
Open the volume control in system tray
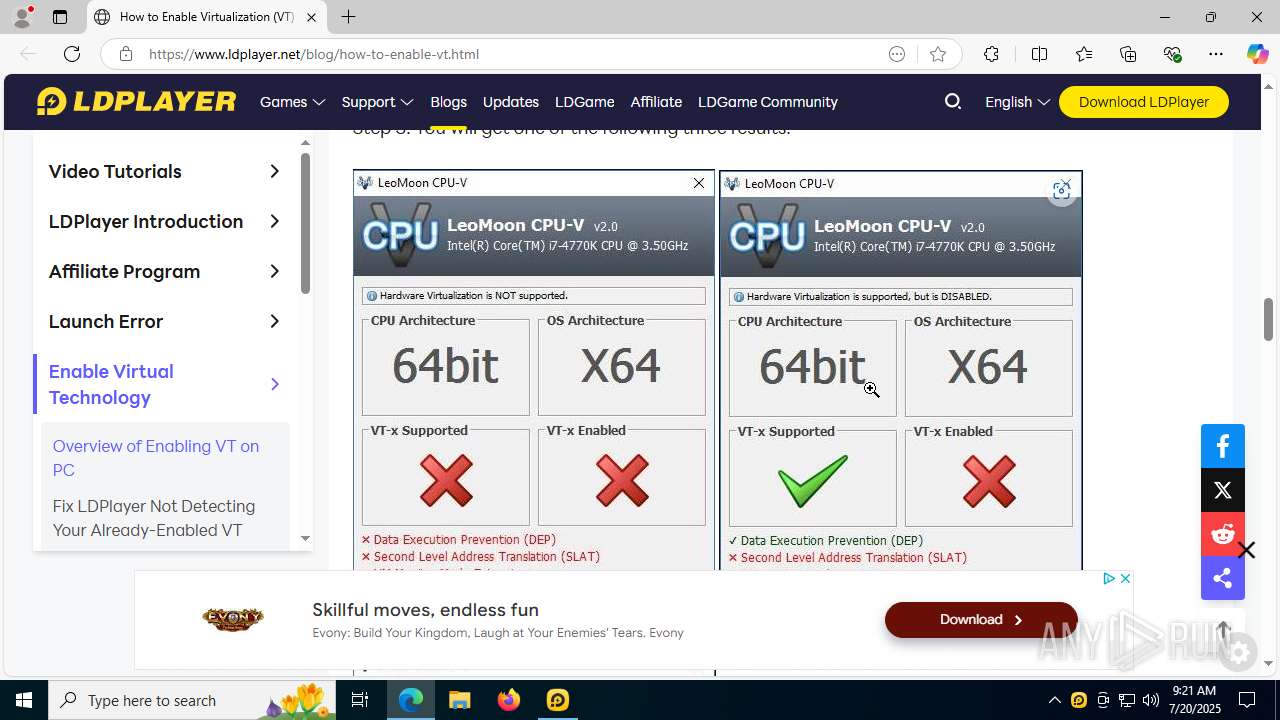(1150, 700)
